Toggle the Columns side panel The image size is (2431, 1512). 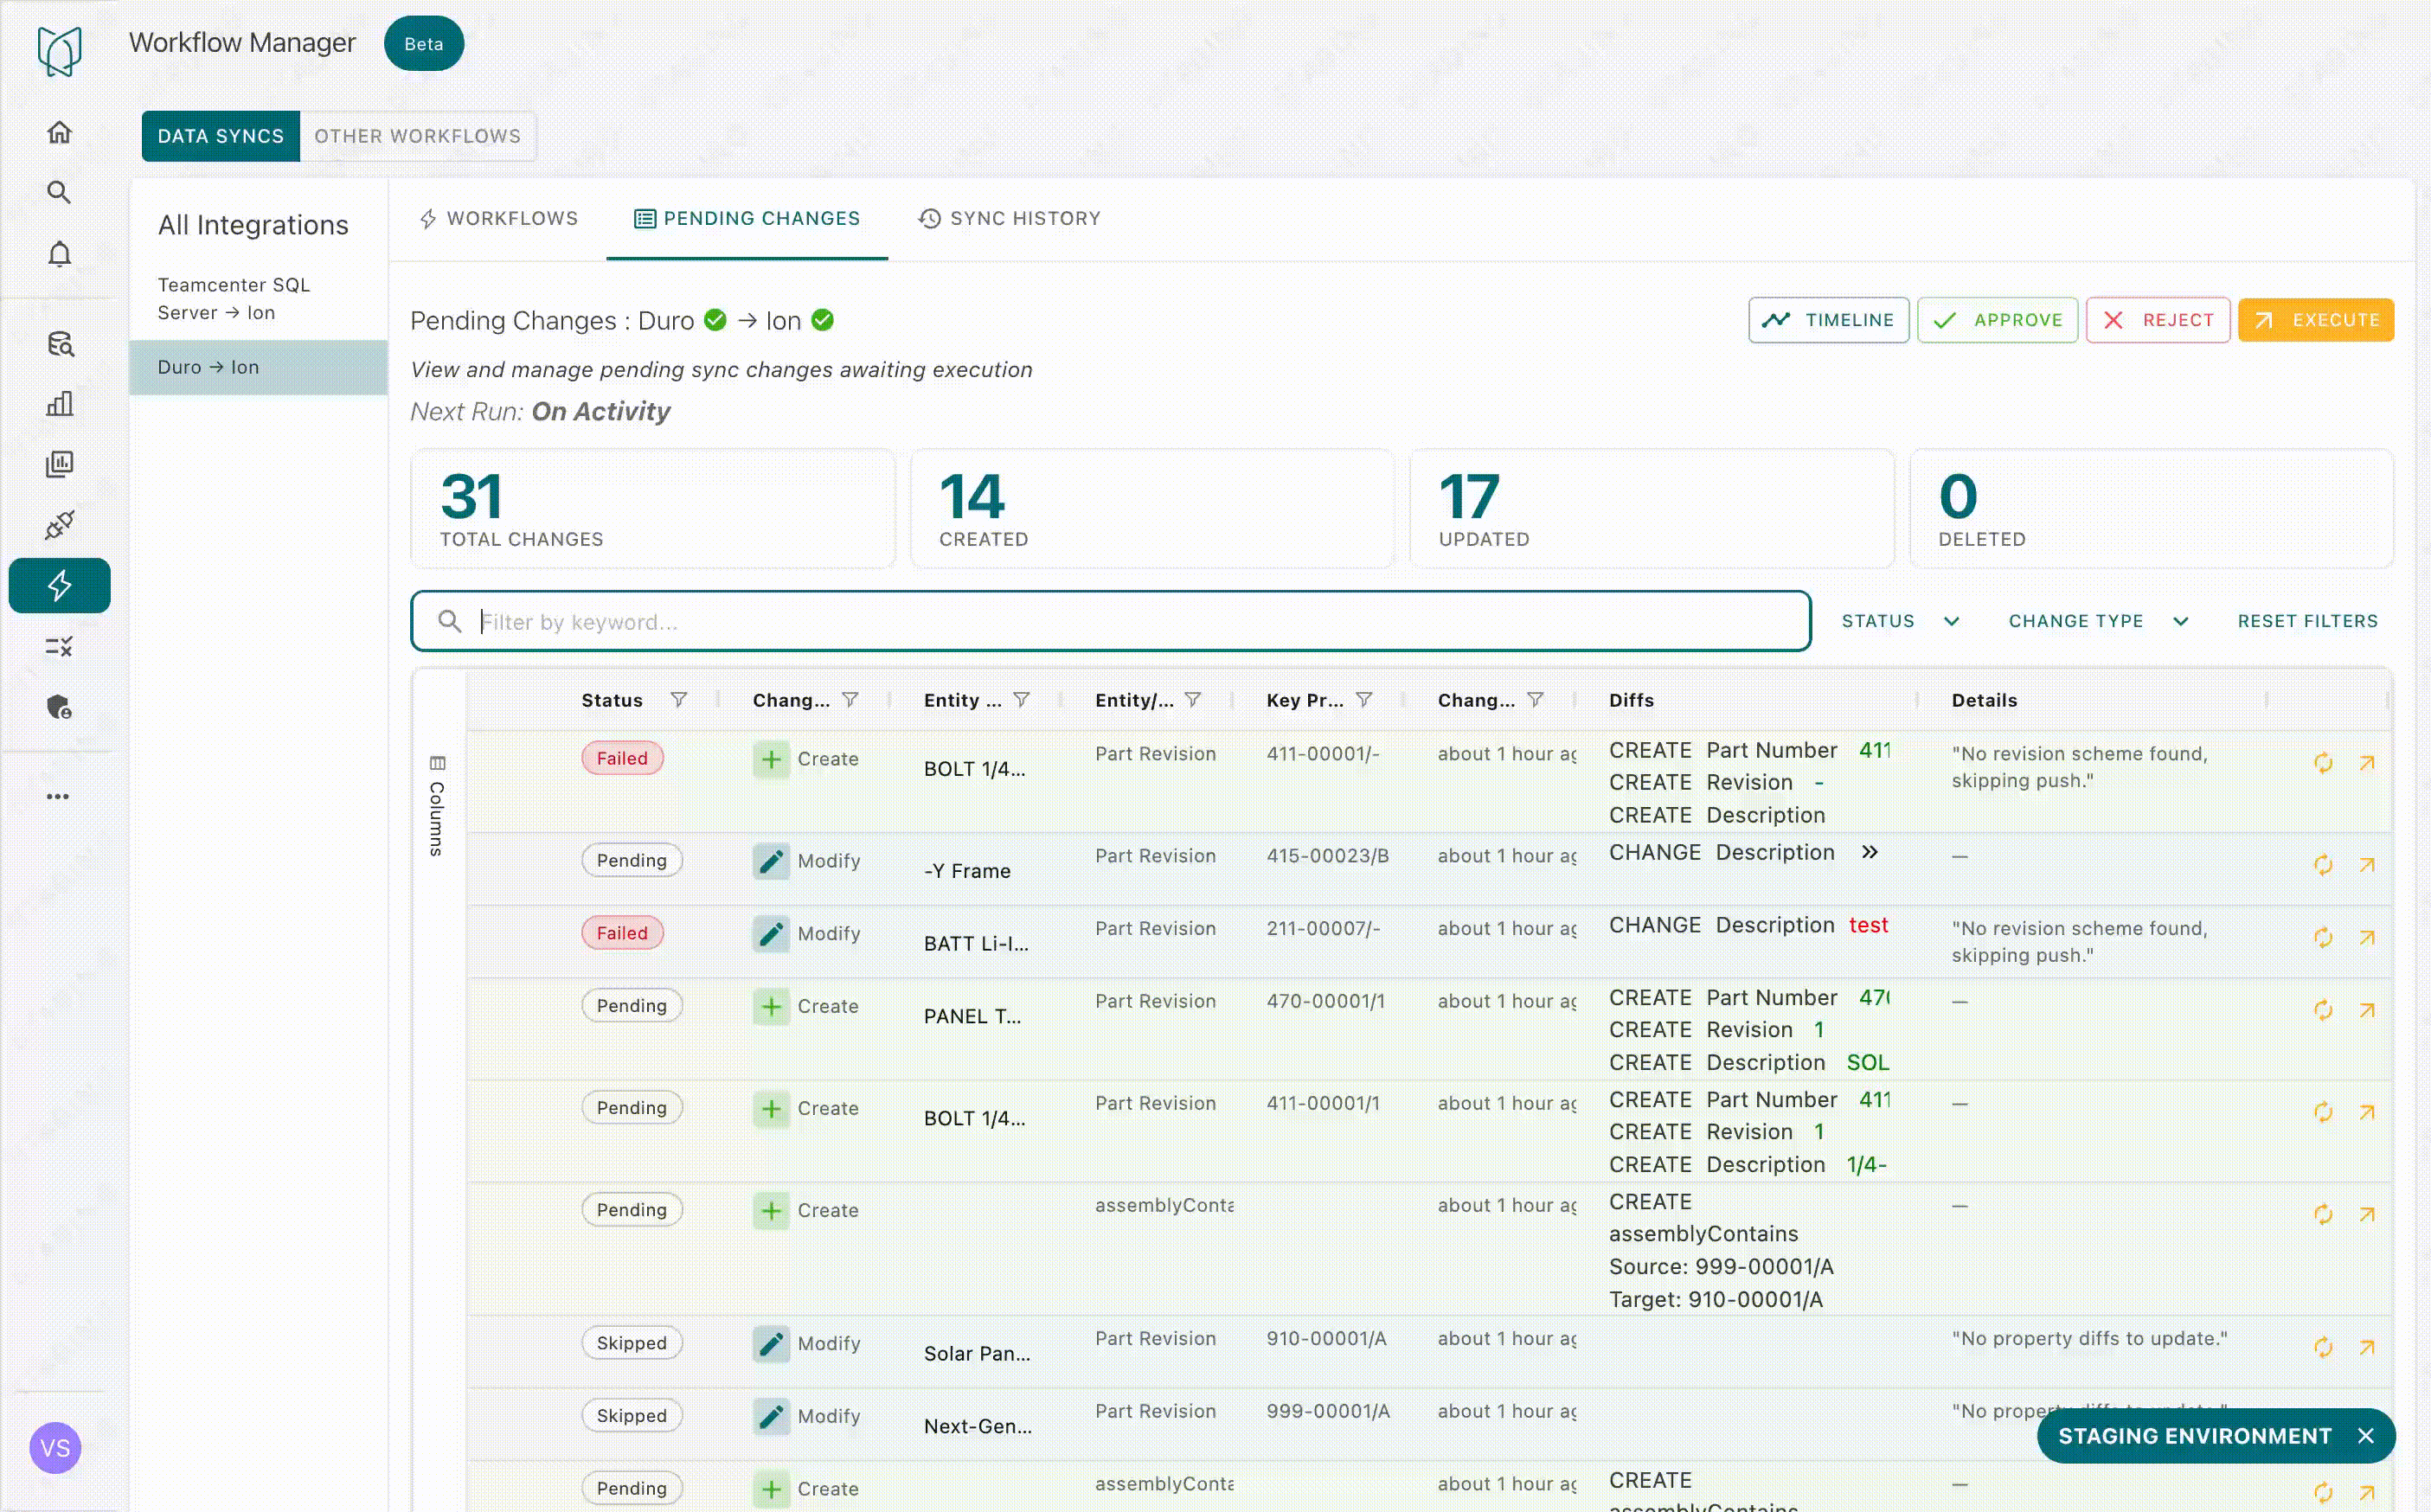(x=437, y=806)
